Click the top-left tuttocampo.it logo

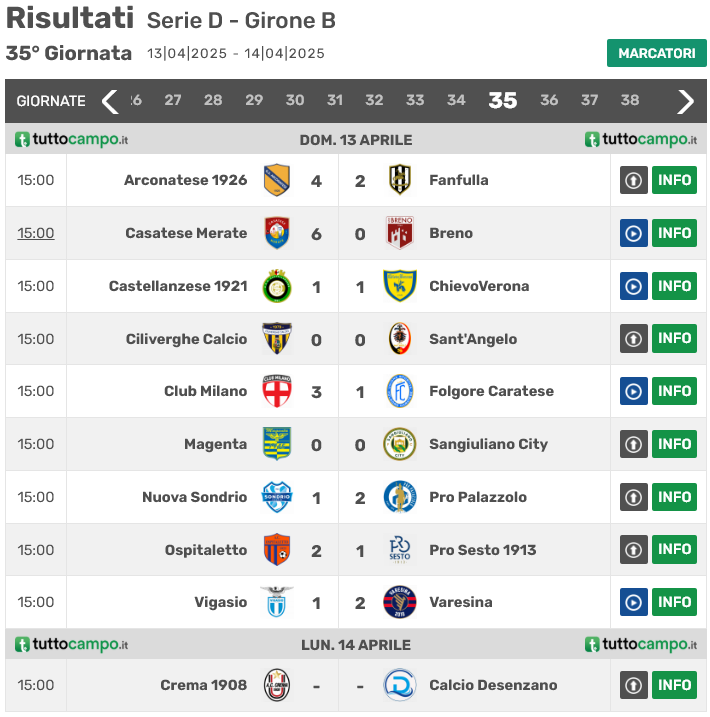point(71,140)
